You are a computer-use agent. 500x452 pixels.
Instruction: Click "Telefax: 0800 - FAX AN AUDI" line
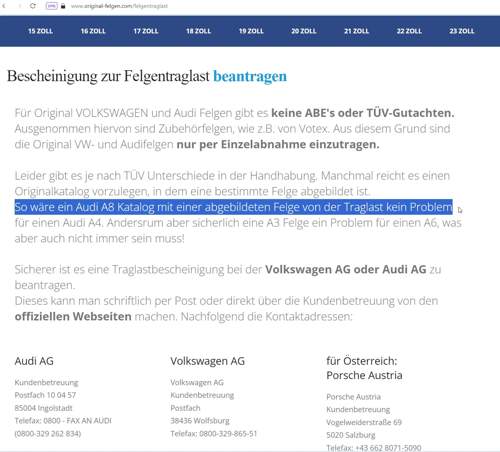63,421
